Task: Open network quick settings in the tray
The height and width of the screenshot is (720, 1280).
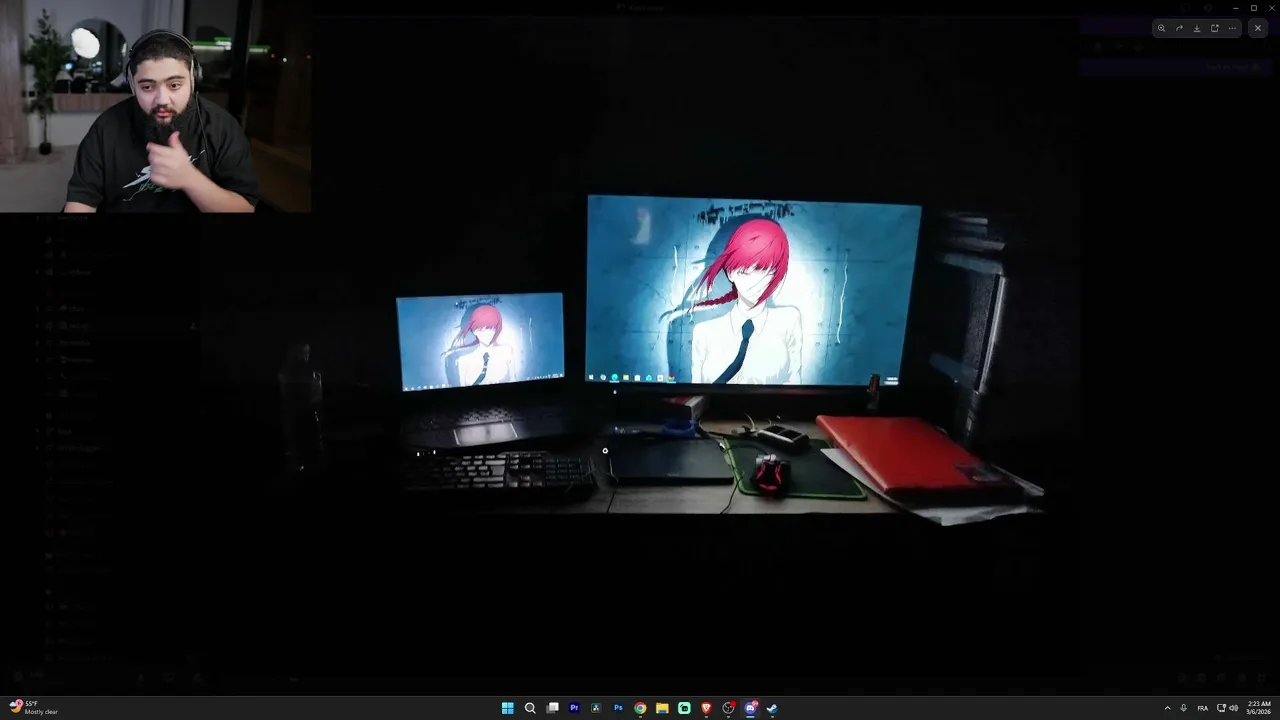Action: [1221, 708]
